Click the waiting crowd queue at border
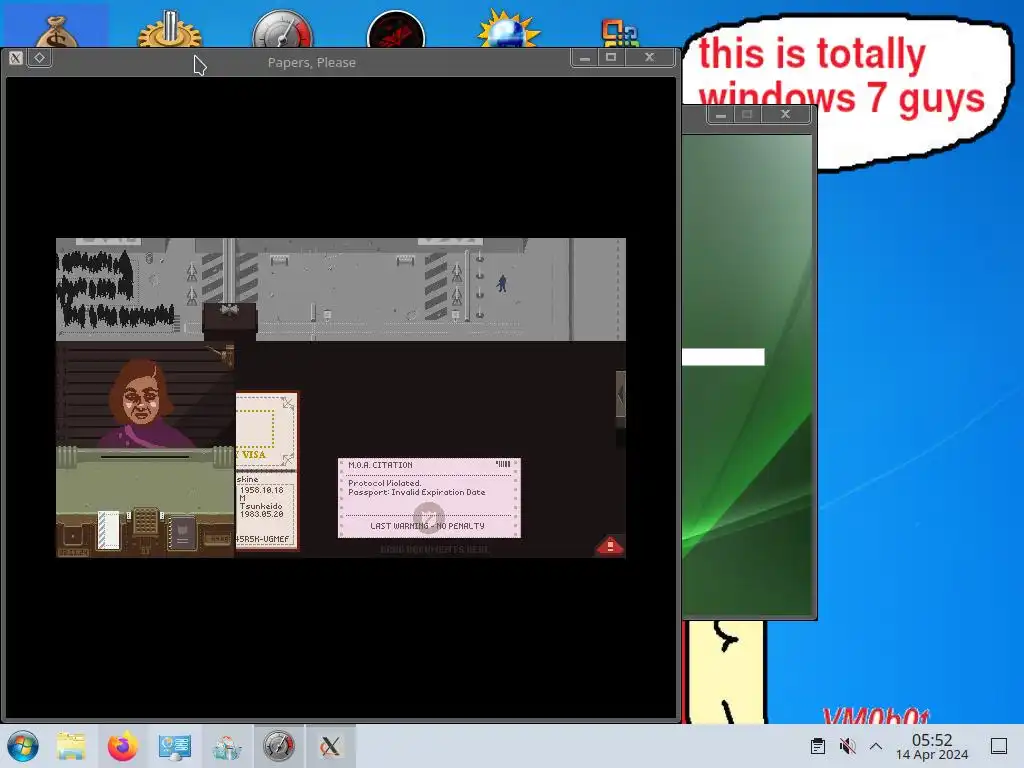The width and height of the screenshot is (1024, 768). [x=114, y=289]
